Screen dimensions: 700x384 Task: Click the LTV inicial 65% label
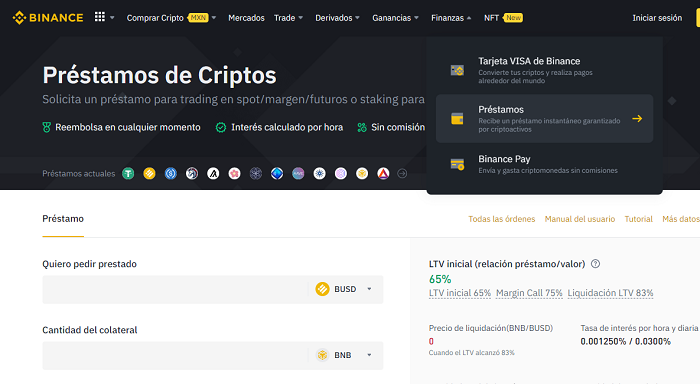click(x=460, y=293)
